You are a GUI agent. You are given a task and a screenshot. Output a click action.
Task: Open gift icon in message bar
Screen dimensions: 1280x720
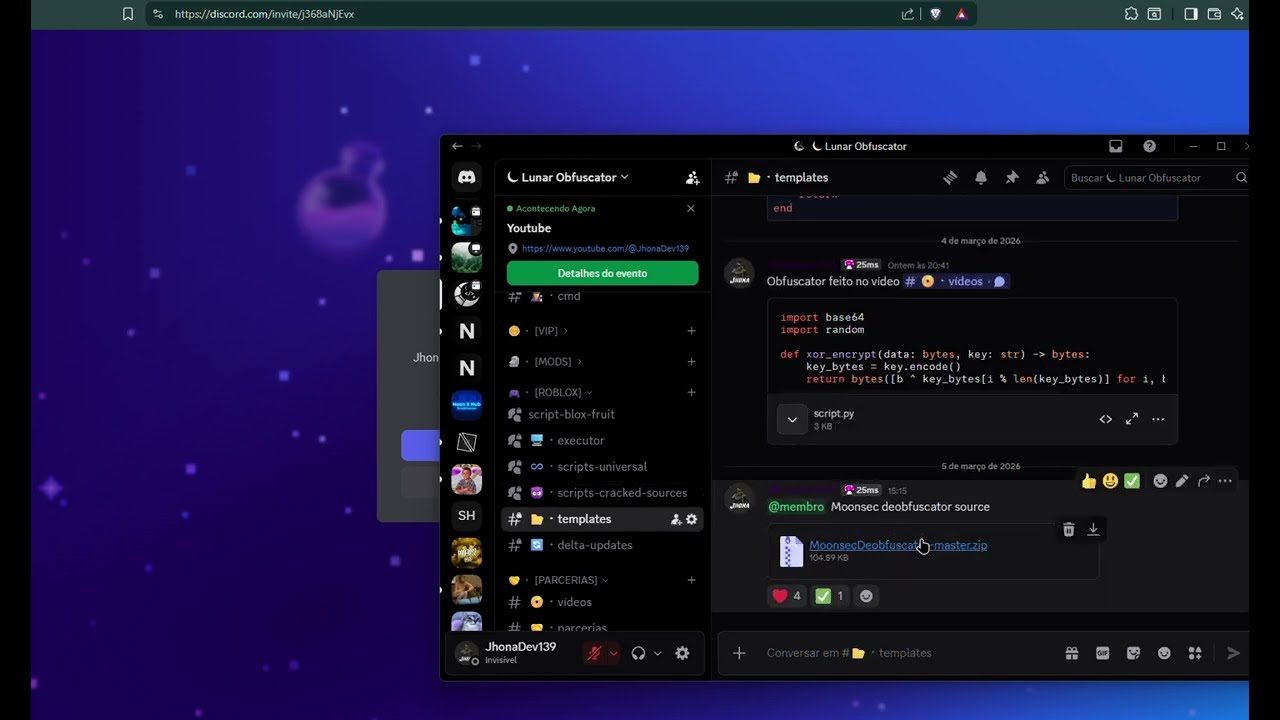[x=1072, y=653]
